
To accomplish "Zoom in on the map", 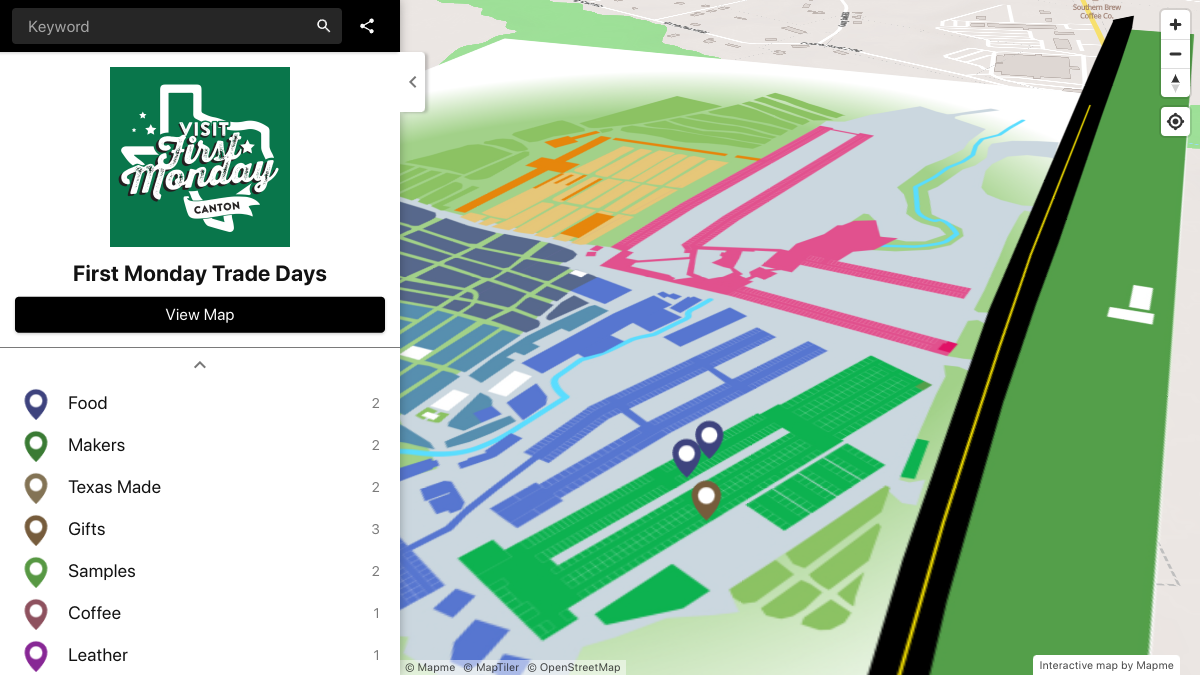I will (x=1175, y=25).
